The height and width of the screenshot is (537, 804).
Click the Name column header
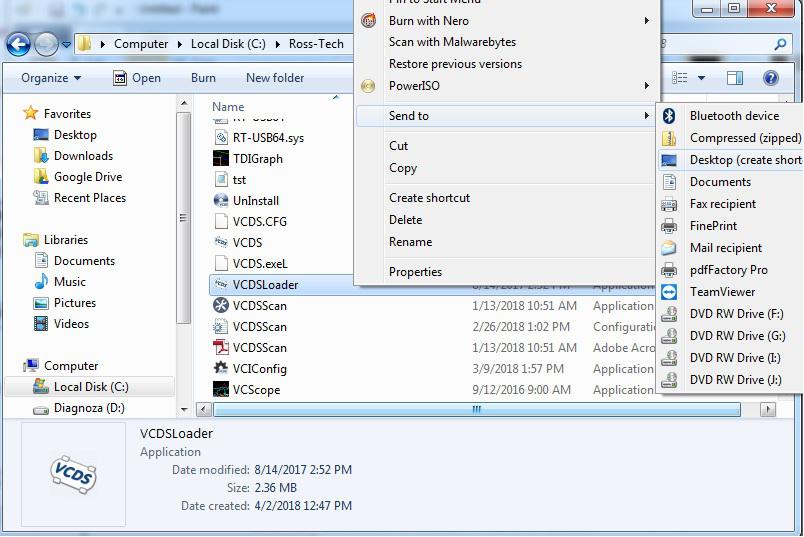[228, 107]
